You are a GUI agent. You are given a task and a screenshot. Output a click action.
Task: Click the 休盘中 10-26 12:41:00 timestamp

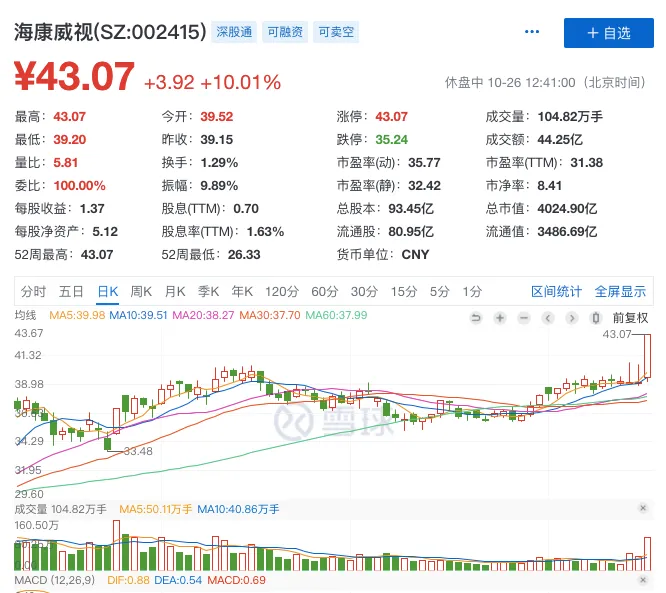545,82
